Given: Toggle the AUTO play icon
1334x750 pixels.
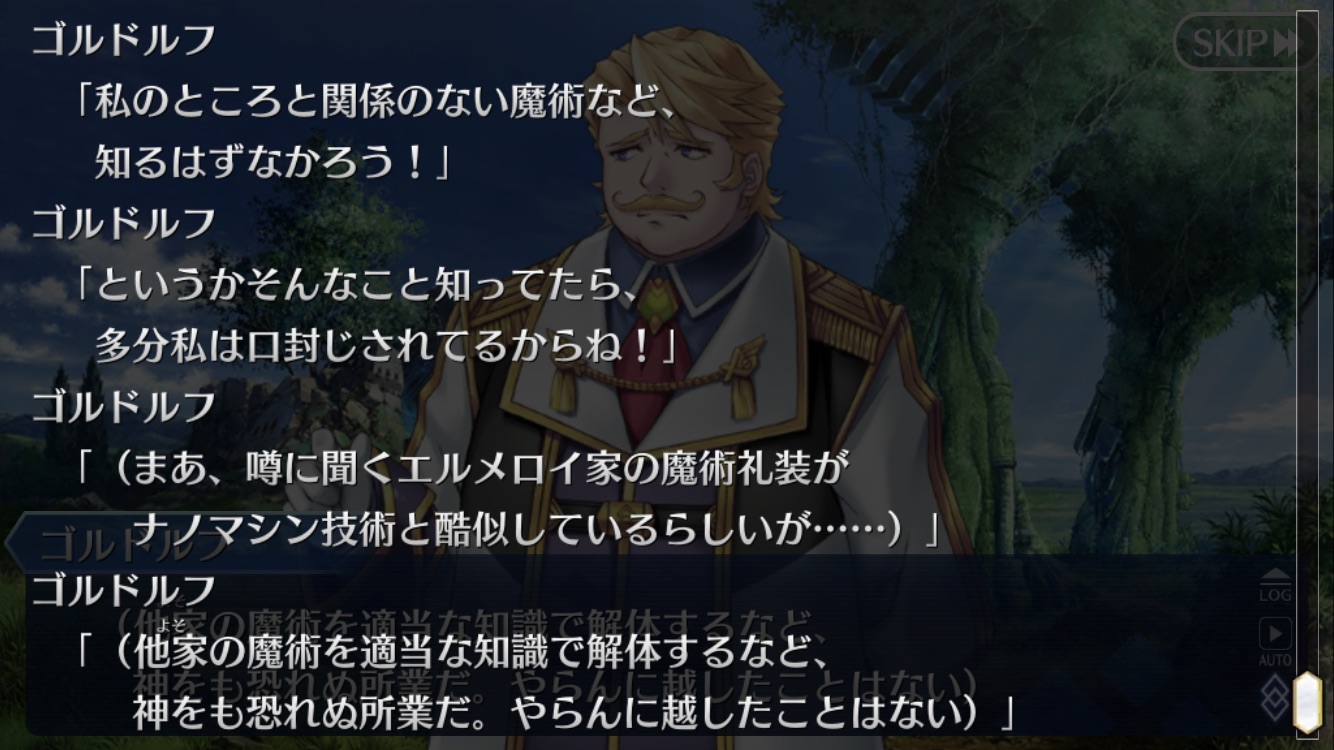Looking at the screenshot, I should tap(1275, 643).
